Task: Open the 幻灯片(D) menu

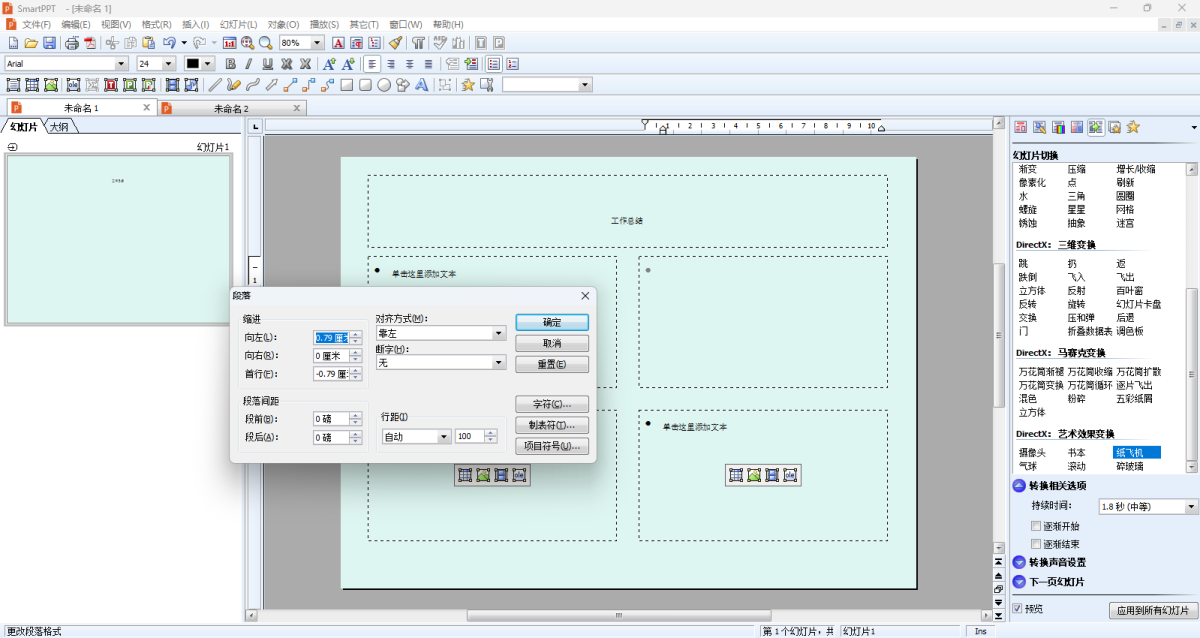Action: (x=237, y=24)
